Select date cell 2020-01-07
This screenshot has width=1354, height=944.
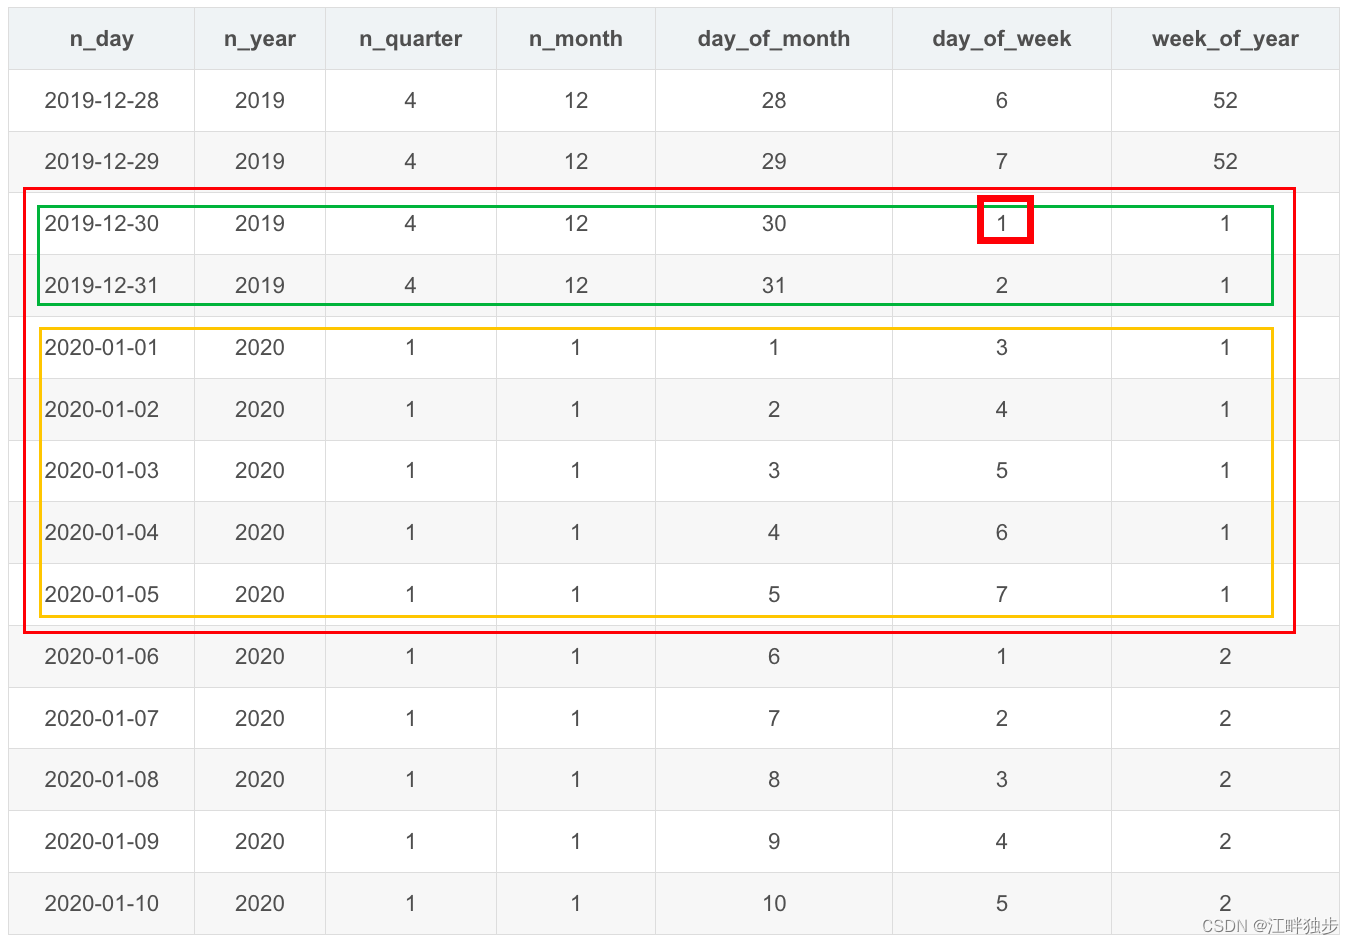click(102, 718)
